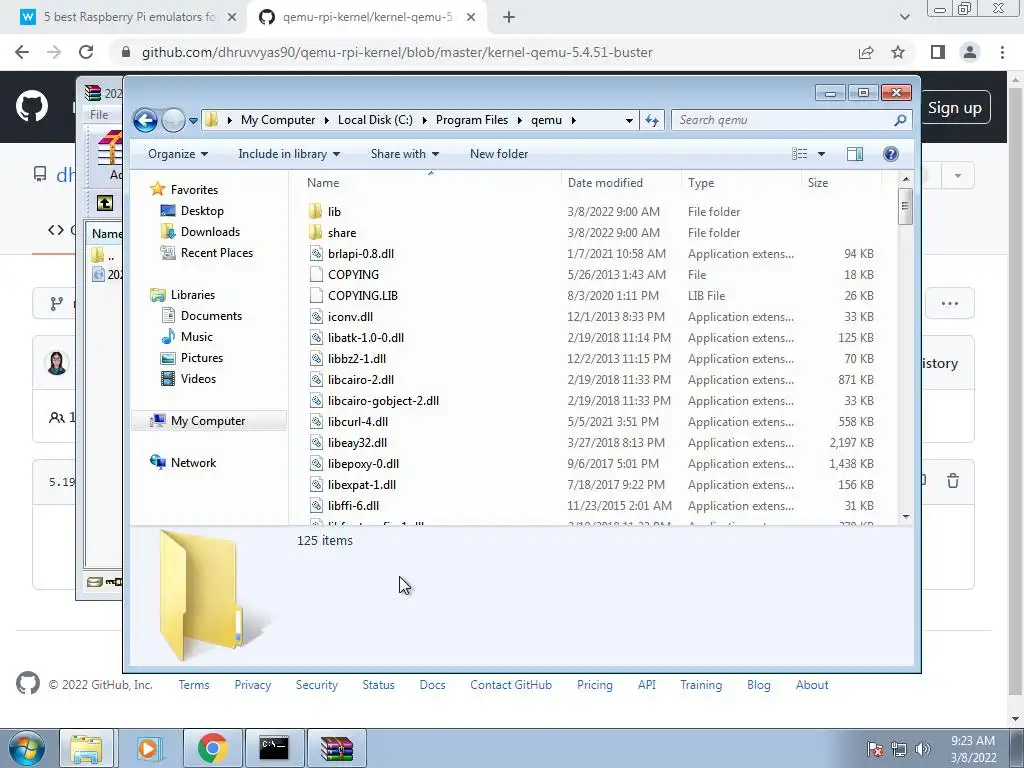
Task: Open WinRAR from the taskbar
Action: click(x=337, y=748)
